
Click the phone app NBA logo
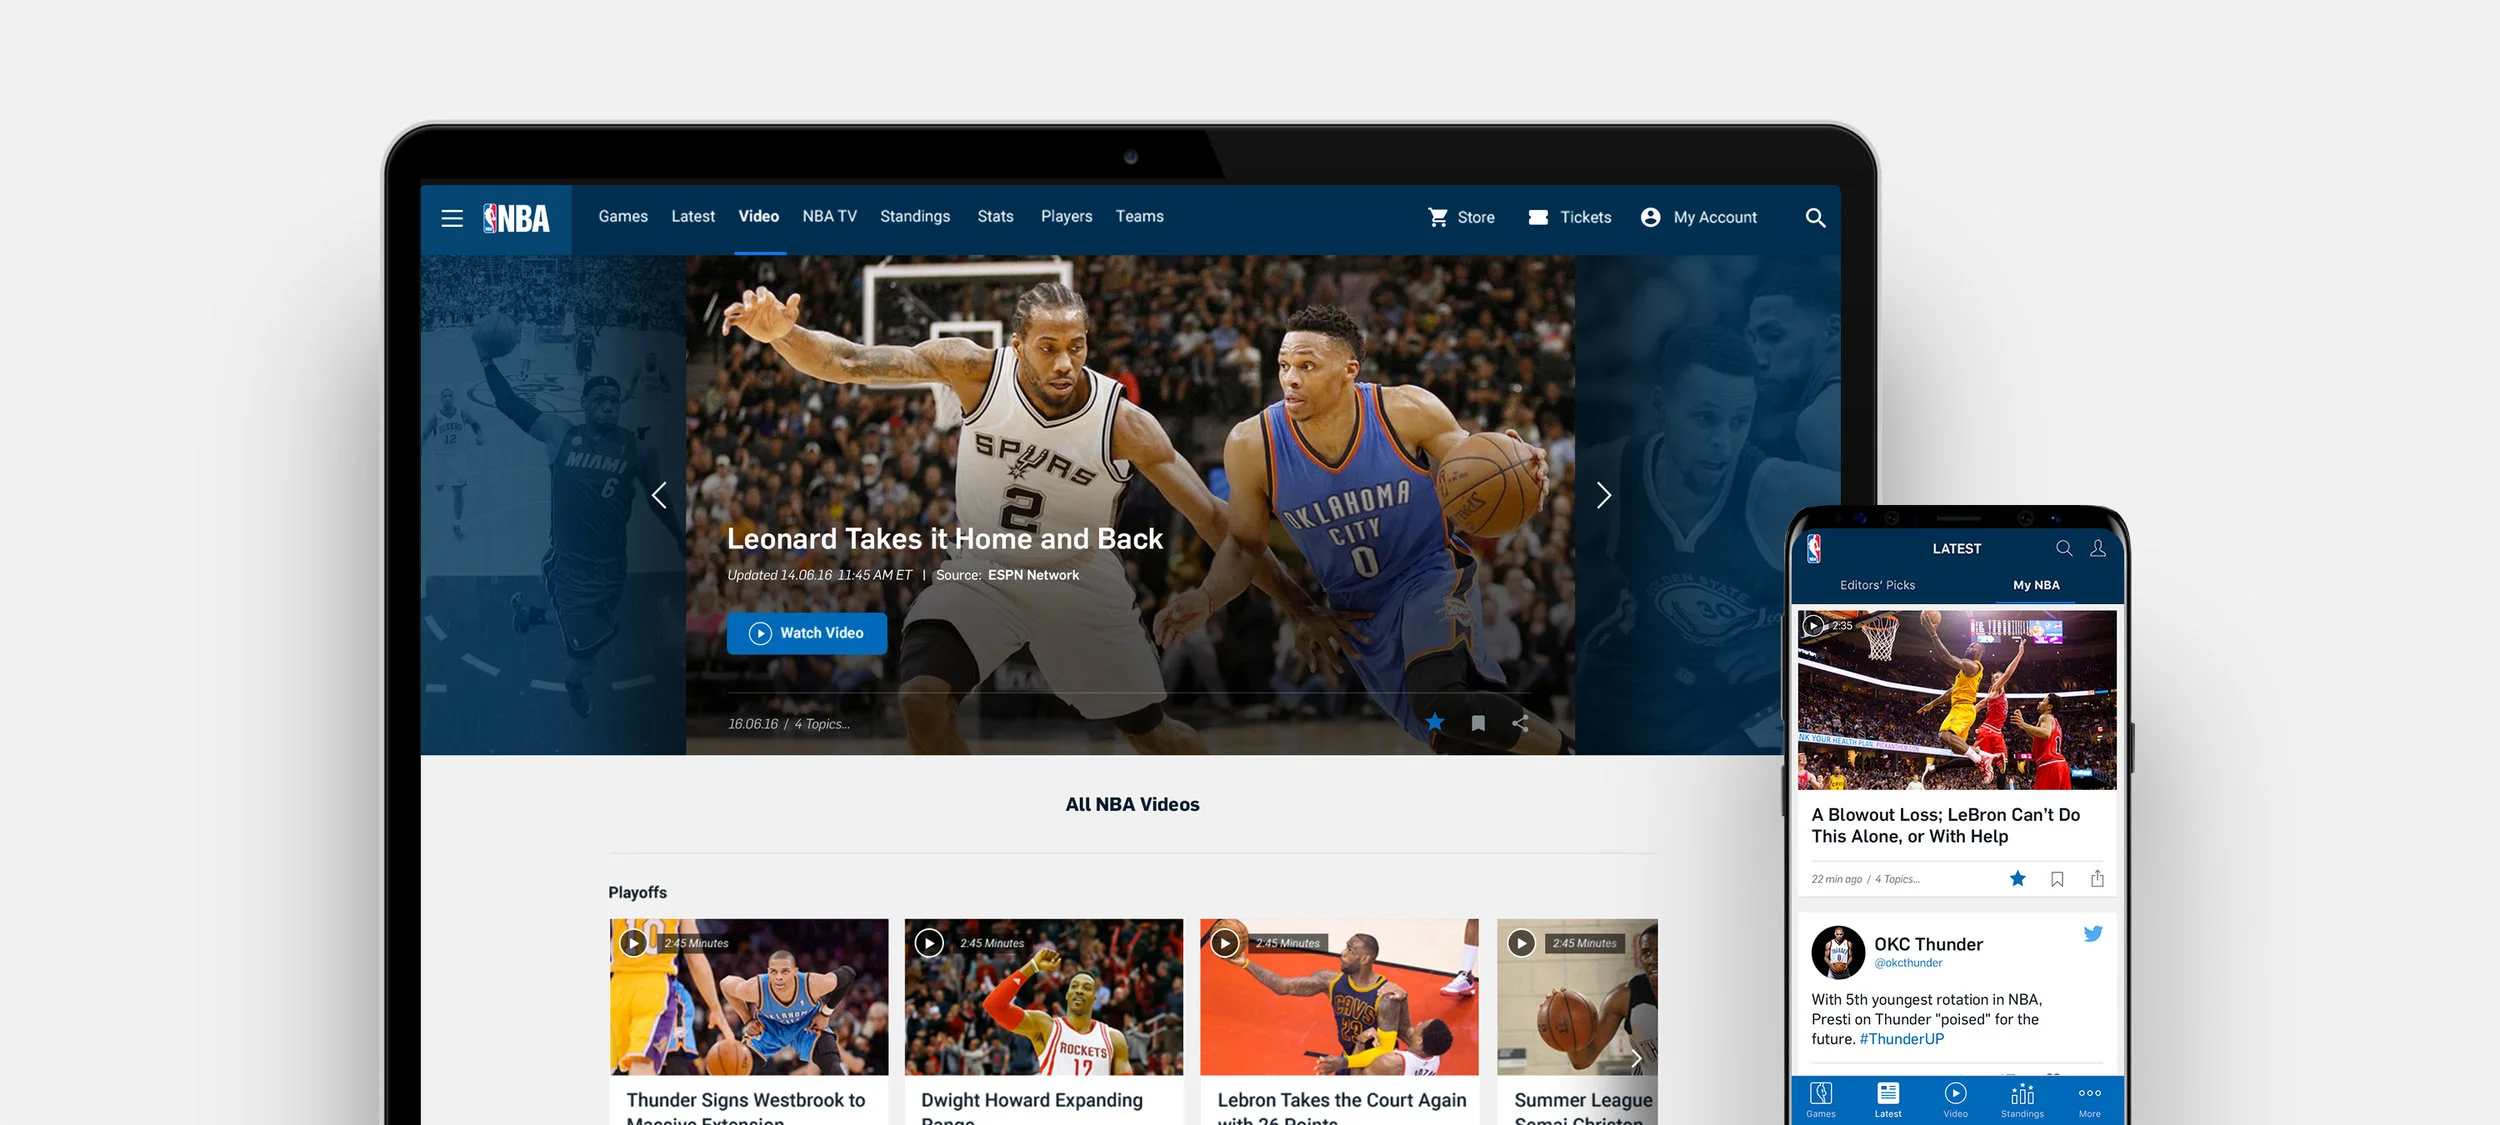(x=1814, y=548)
